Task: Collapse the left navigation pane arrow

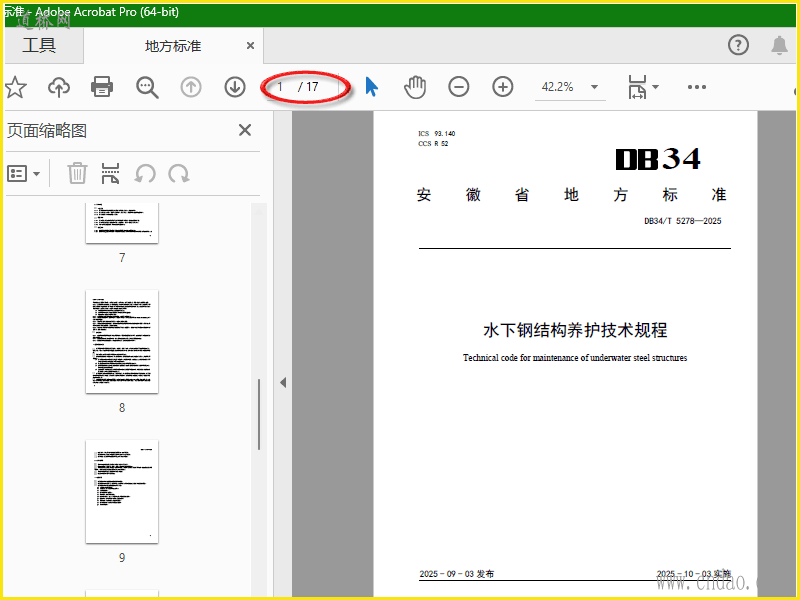Action: [x=283, y=383]
